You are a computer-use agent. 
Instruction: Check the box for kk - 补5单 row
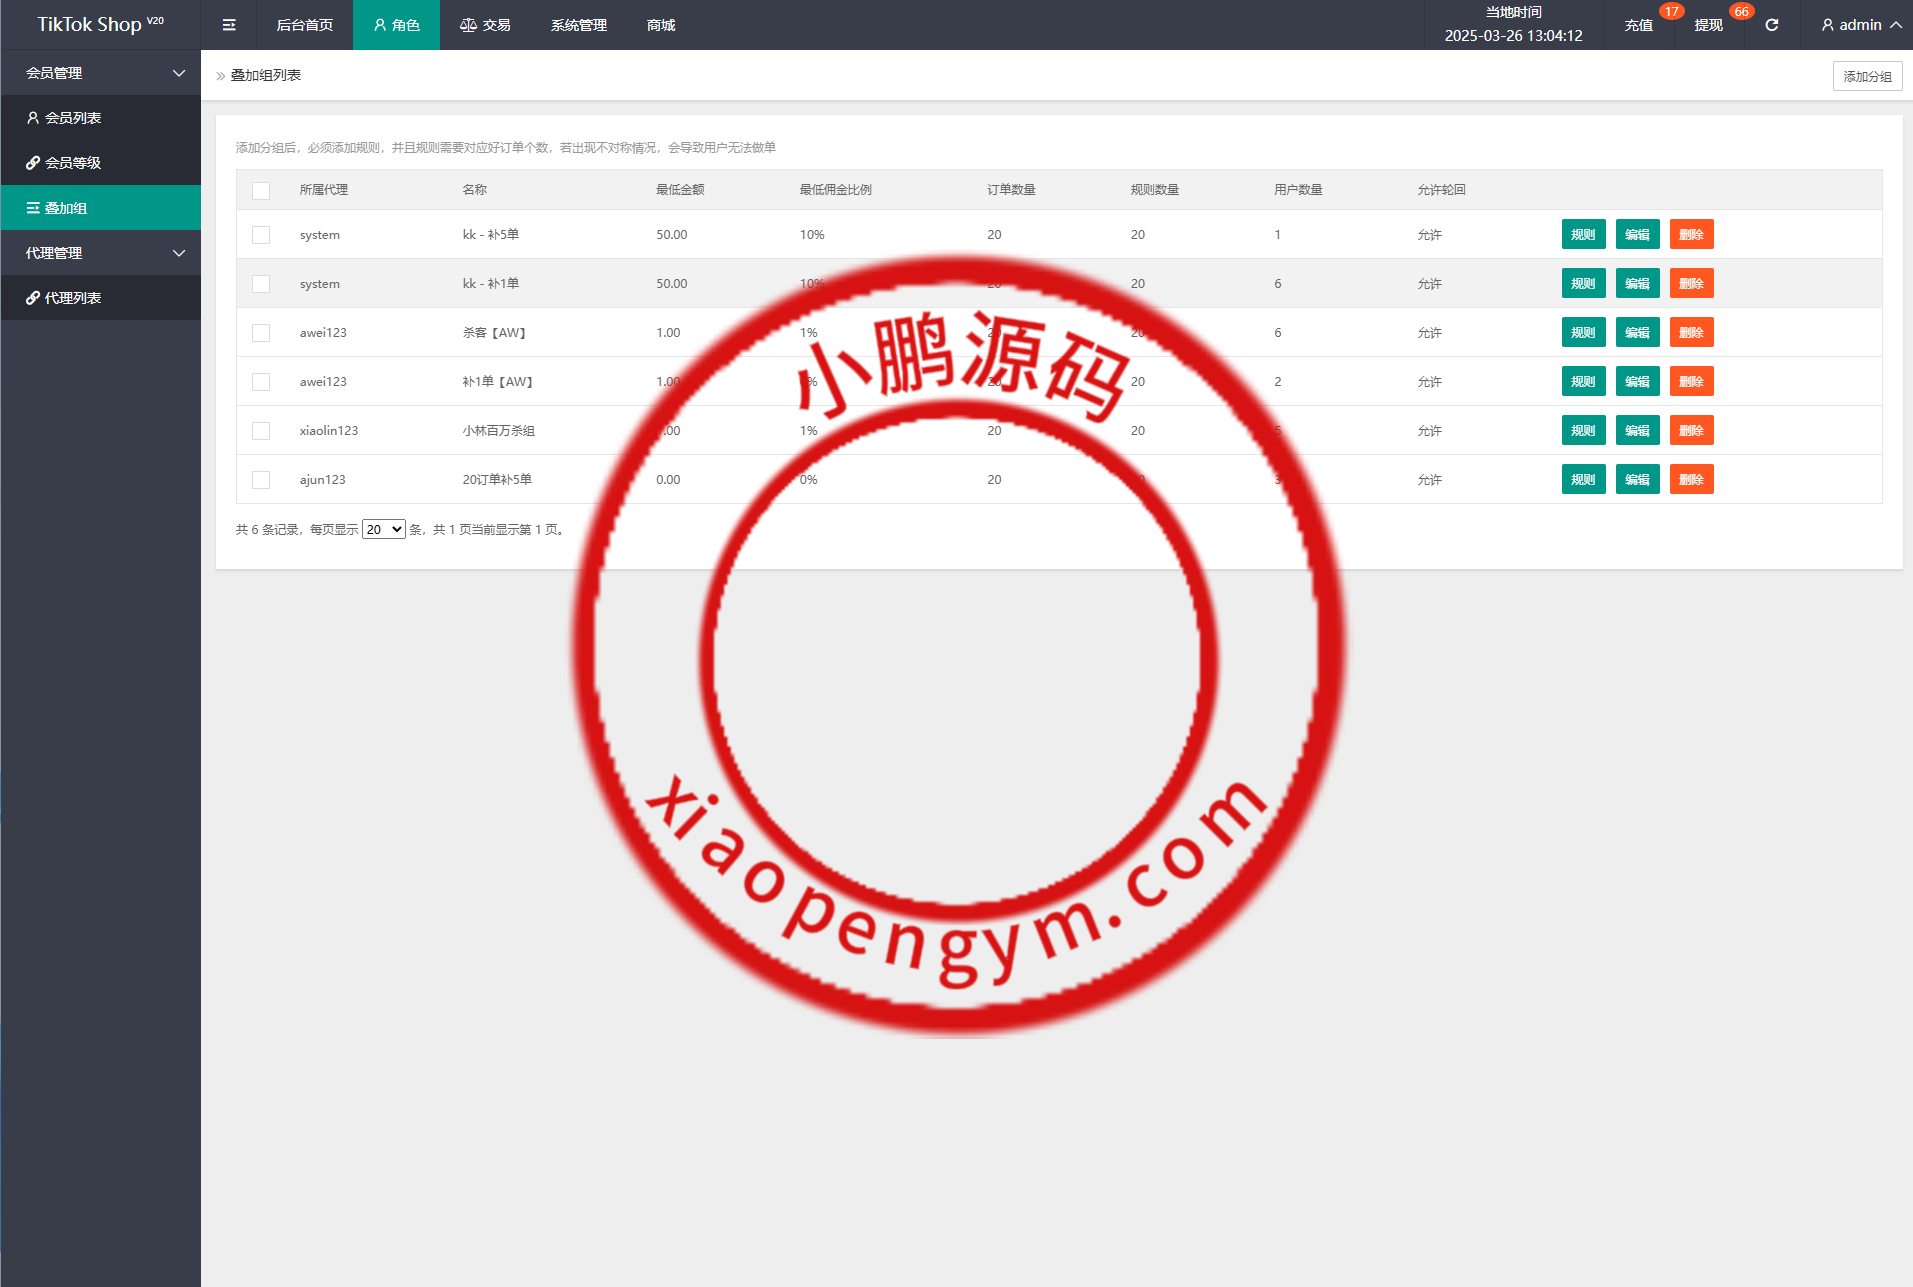coord(261,235)
